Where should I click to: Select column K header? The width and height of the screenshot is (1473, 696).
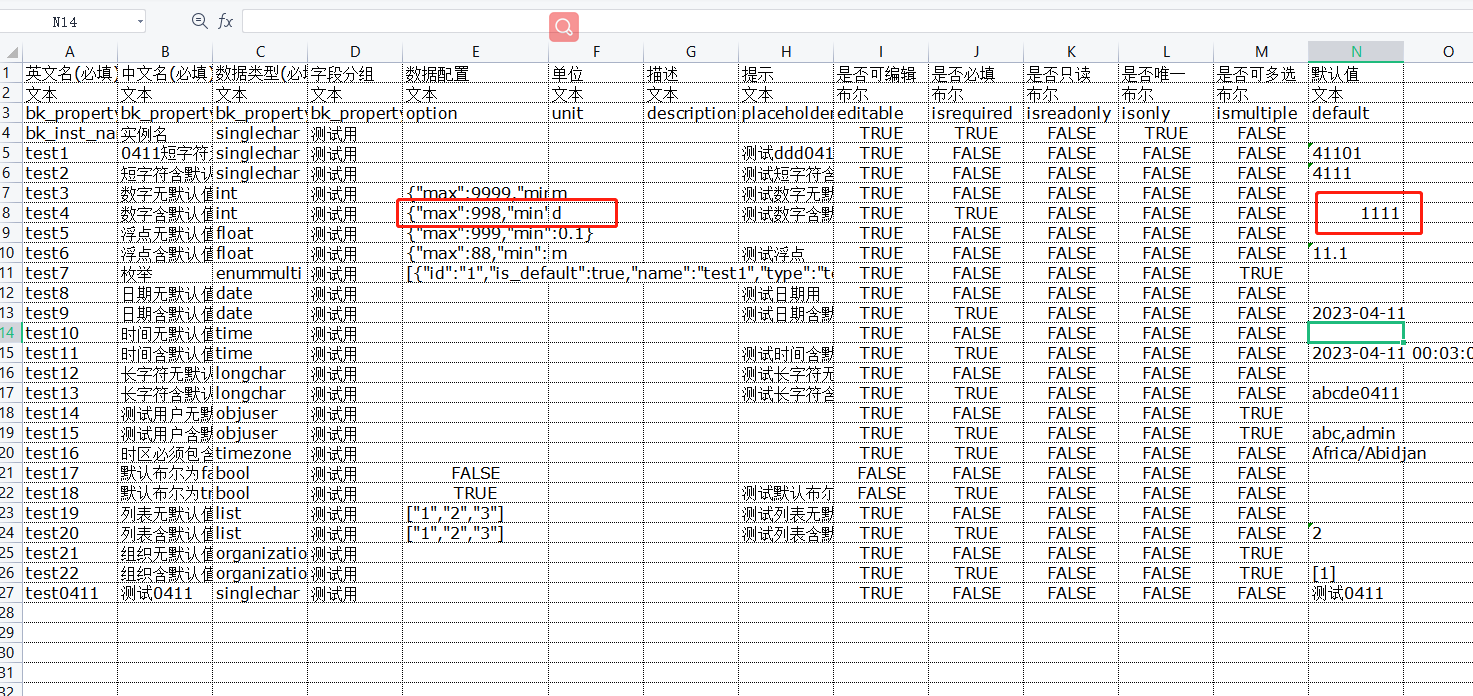pos(1071,52)
